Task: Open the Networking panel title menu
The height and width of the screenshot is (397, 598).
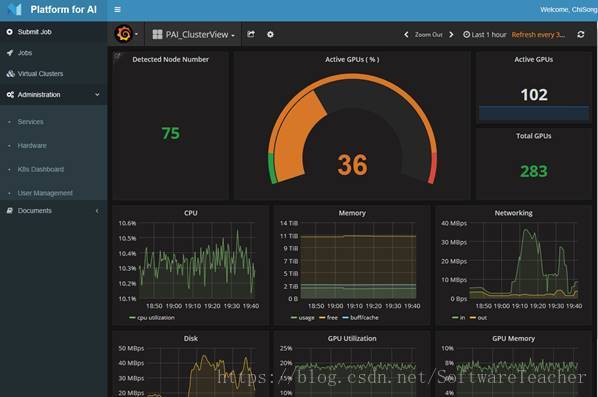Action: (513, 213)
